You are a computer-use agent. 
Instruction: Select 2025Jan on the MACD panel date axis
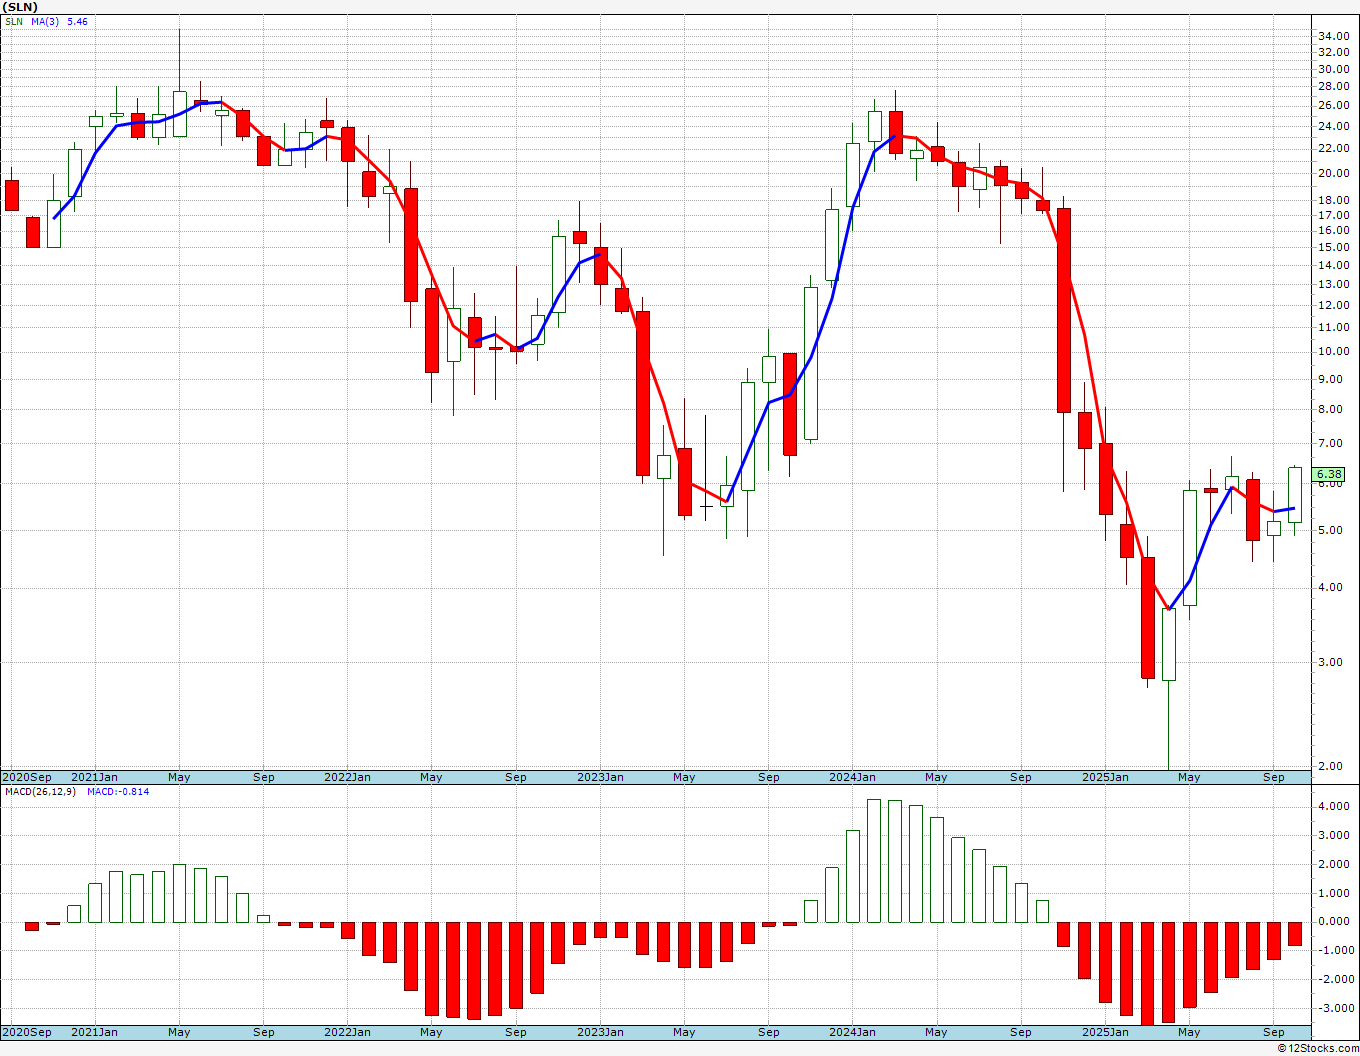[1105, 1032]
